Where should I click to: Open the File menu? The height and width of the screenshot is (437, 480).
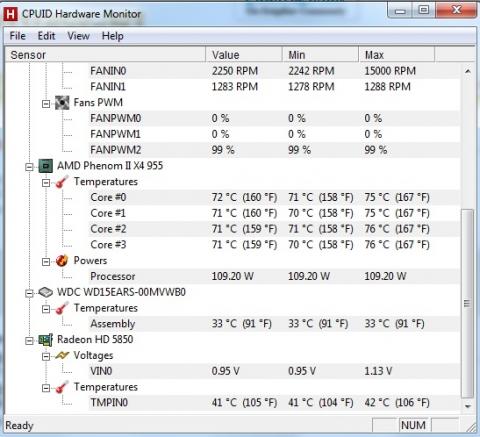coord(17,36)
